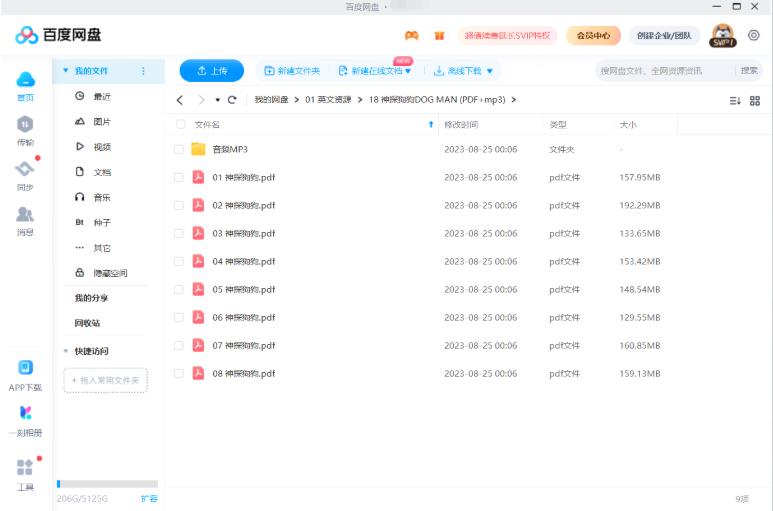Viewport: 773px width, 511px height.
Task: Click the three-dot menu beside 我的文件
Action: click(x=143, y=71)
